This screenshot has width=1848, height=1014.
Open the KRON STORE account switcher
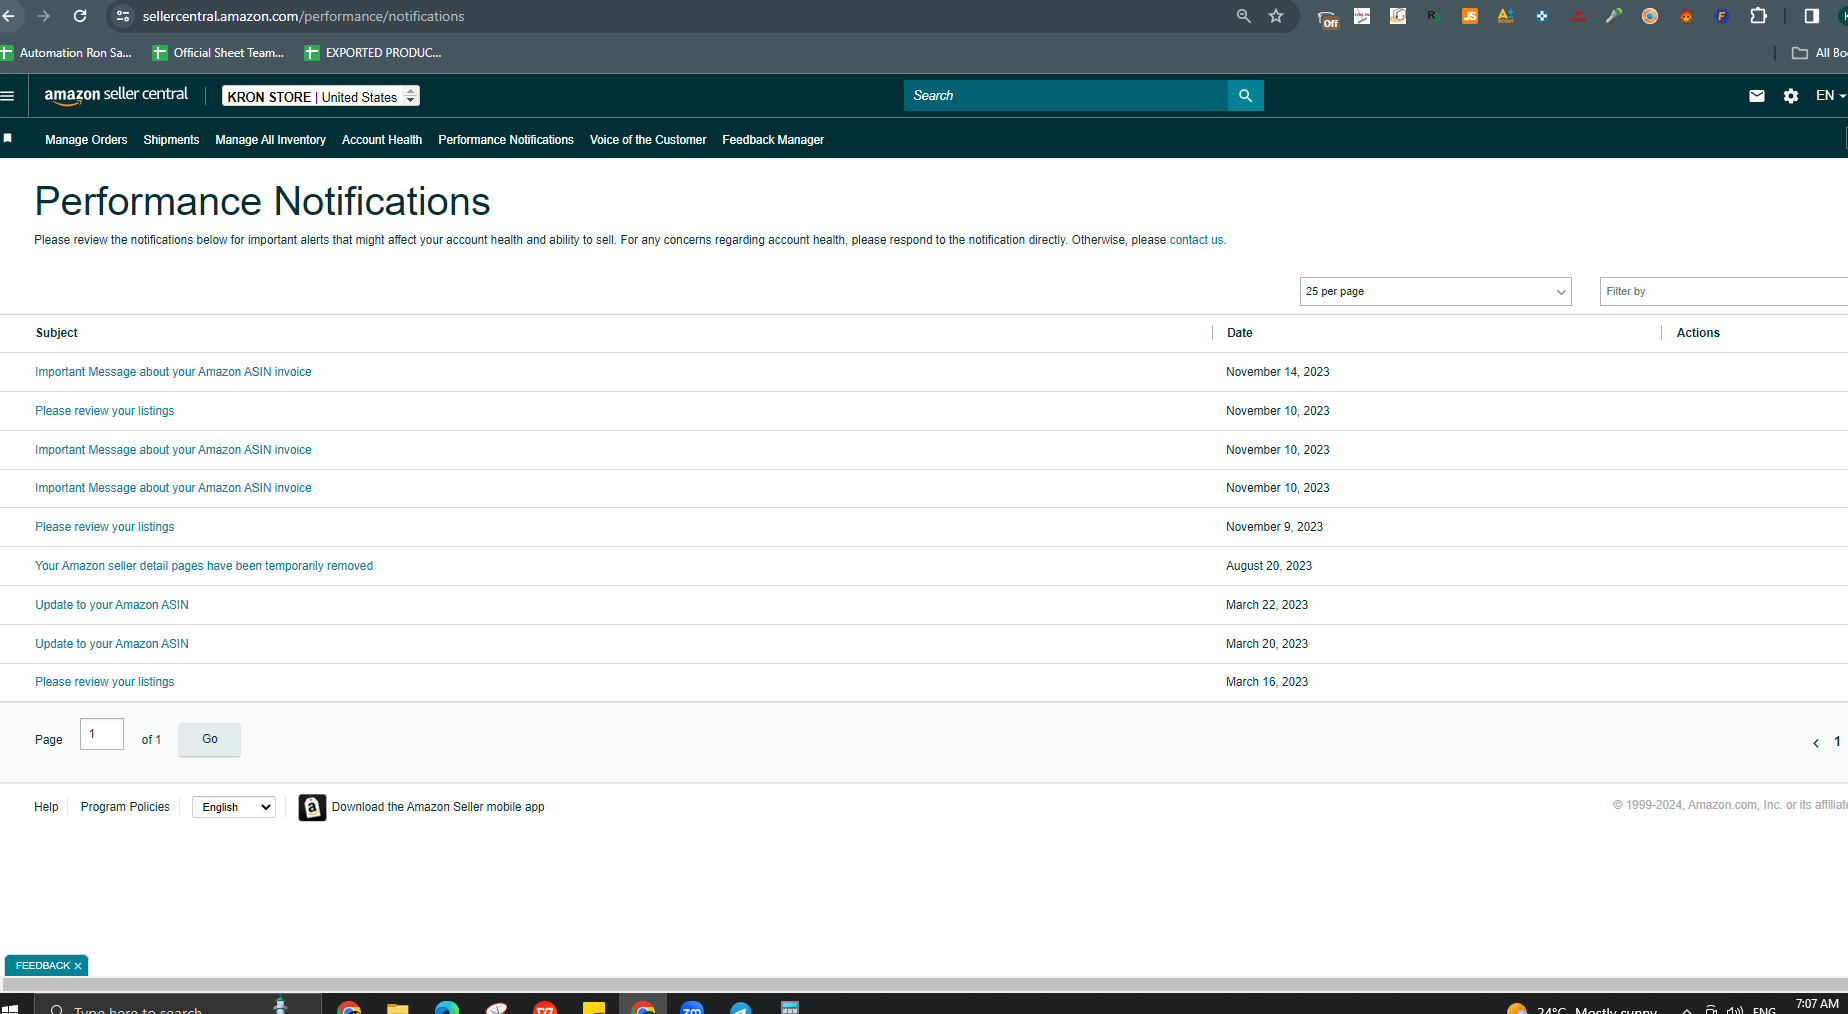(x=320, y=96)
